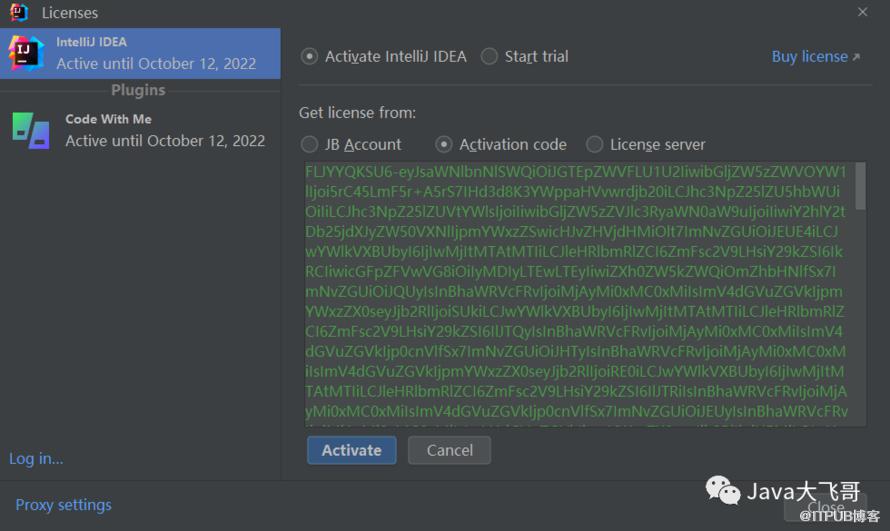Click the external arrow beside Buy license
The width and height of the screenshot is (890, 531).
click(x=856, y=57)
